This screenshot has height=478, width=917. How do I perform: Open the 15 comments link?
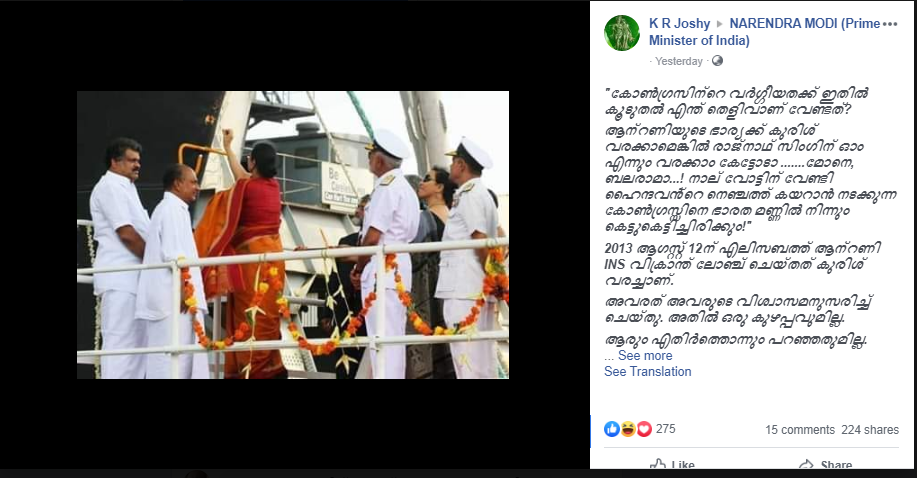tap(800, 429)
